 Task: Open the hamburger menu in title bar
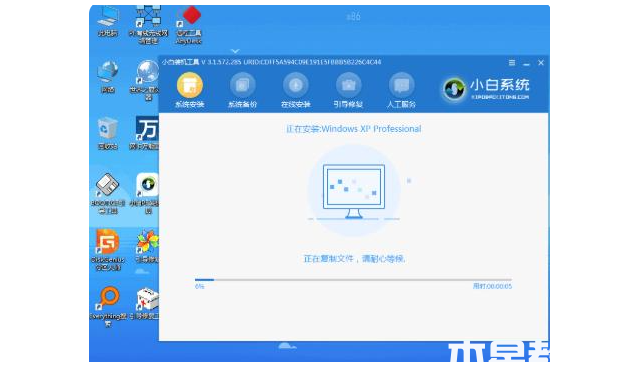[x=512, y=63]
